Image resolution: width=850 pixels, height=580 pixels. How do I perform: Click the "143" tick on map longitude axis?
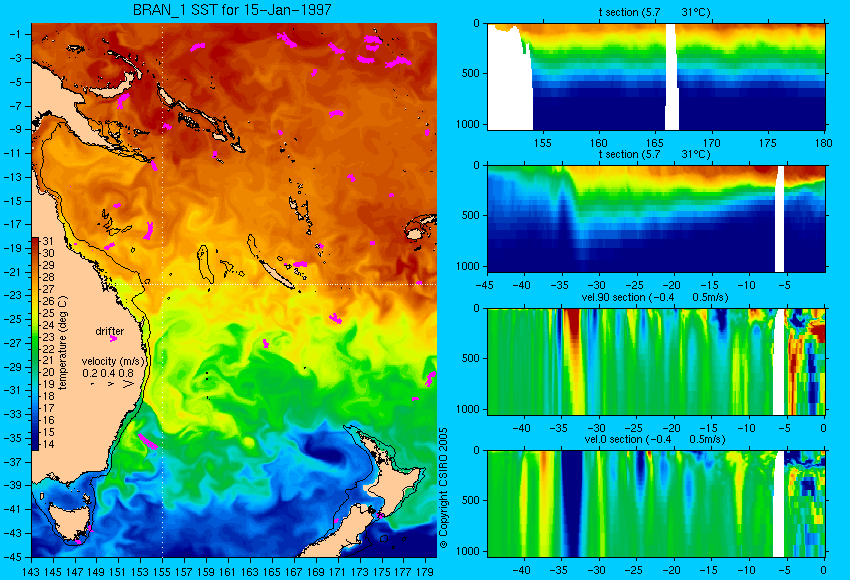[x=31, y=571]
